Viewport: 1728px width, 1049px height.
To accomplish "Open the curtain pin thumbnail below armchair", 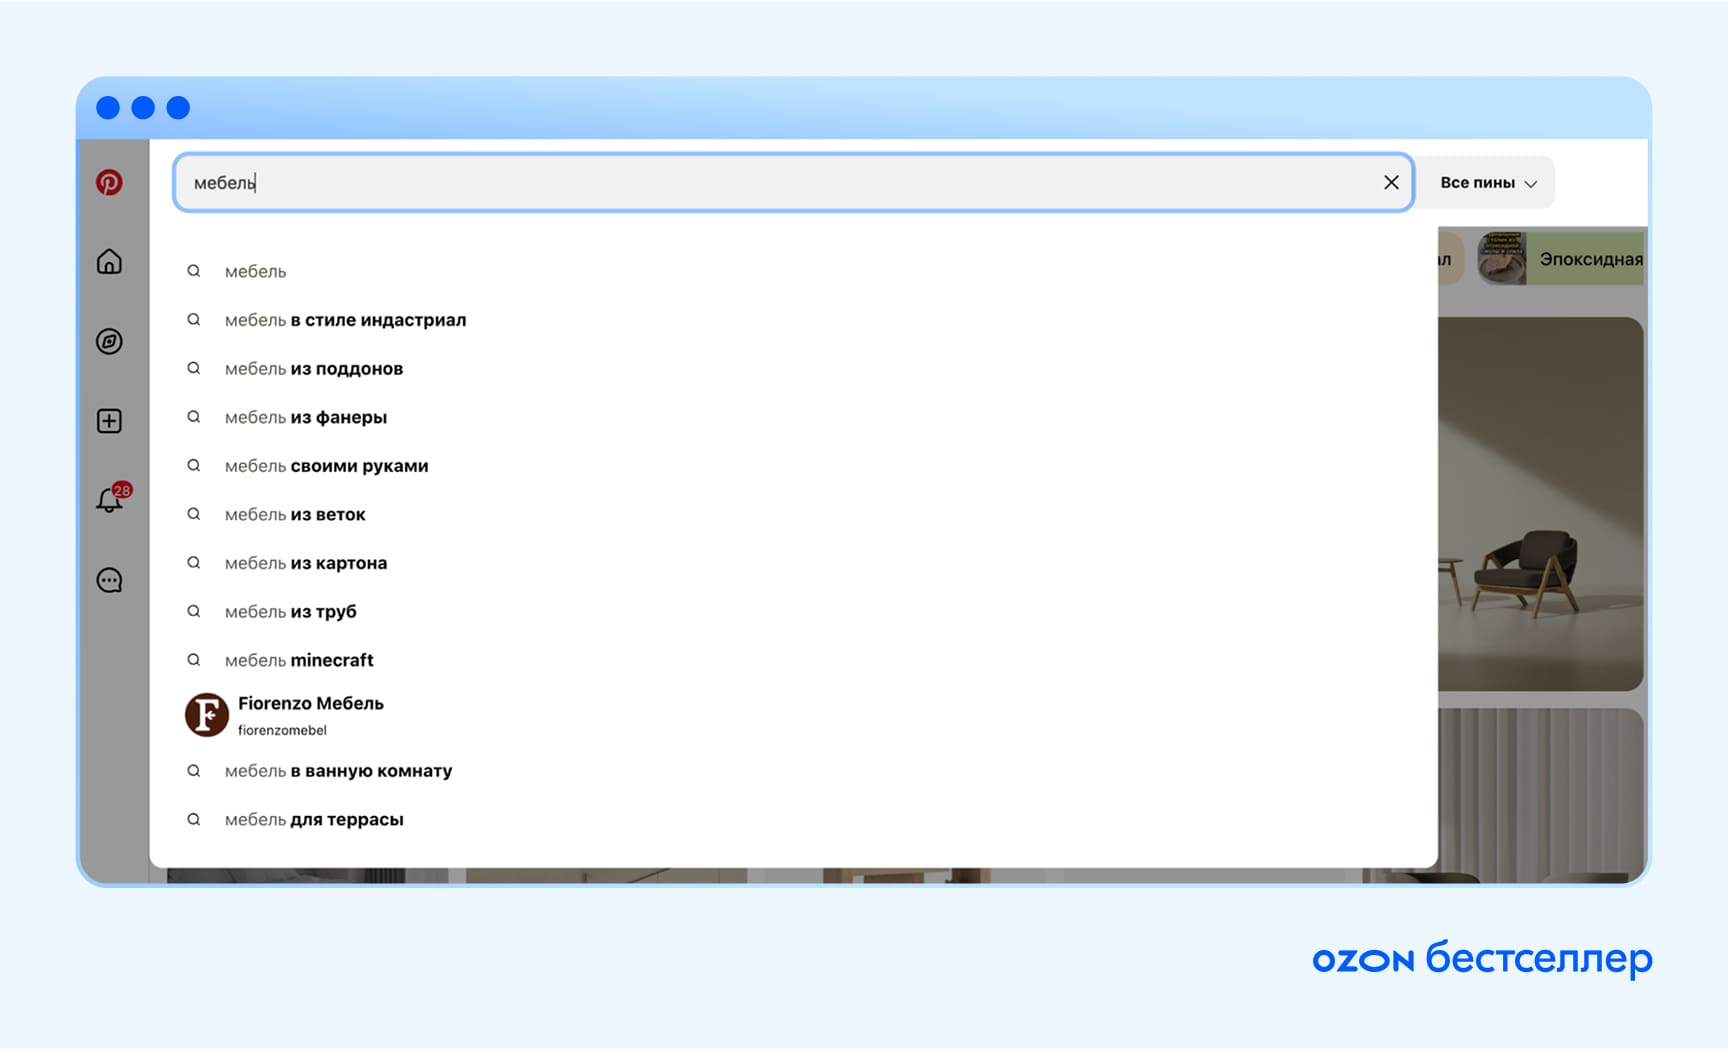I will 1540,795.
